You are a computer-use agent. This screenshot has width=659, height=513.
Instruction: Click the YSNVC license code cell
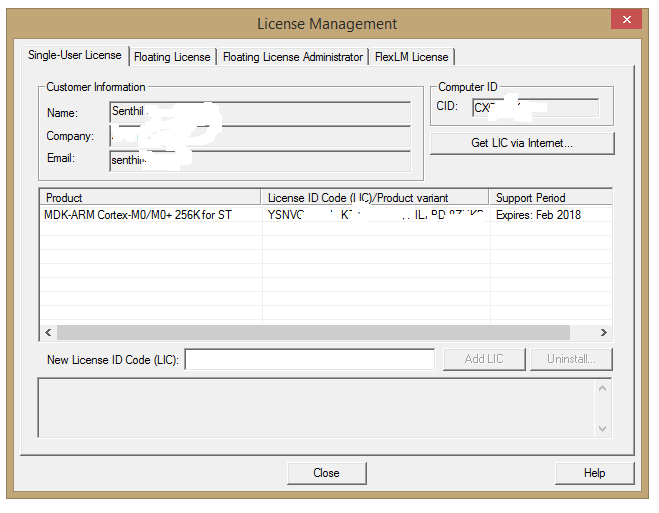[x=376, y=215]
